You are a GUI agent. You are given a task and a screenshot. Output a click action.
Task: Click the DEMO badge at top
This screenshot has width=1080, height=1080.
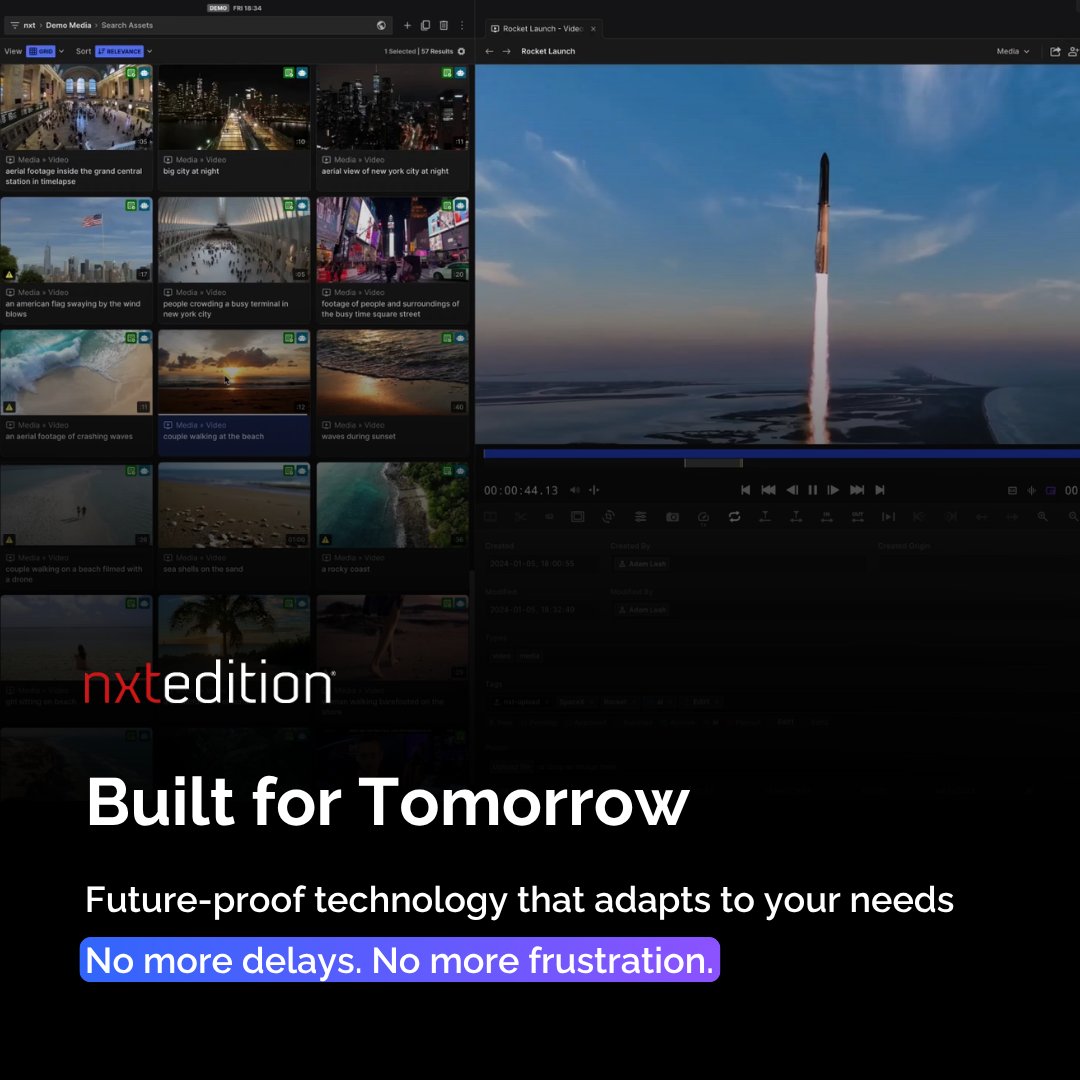tap(218, 8)
